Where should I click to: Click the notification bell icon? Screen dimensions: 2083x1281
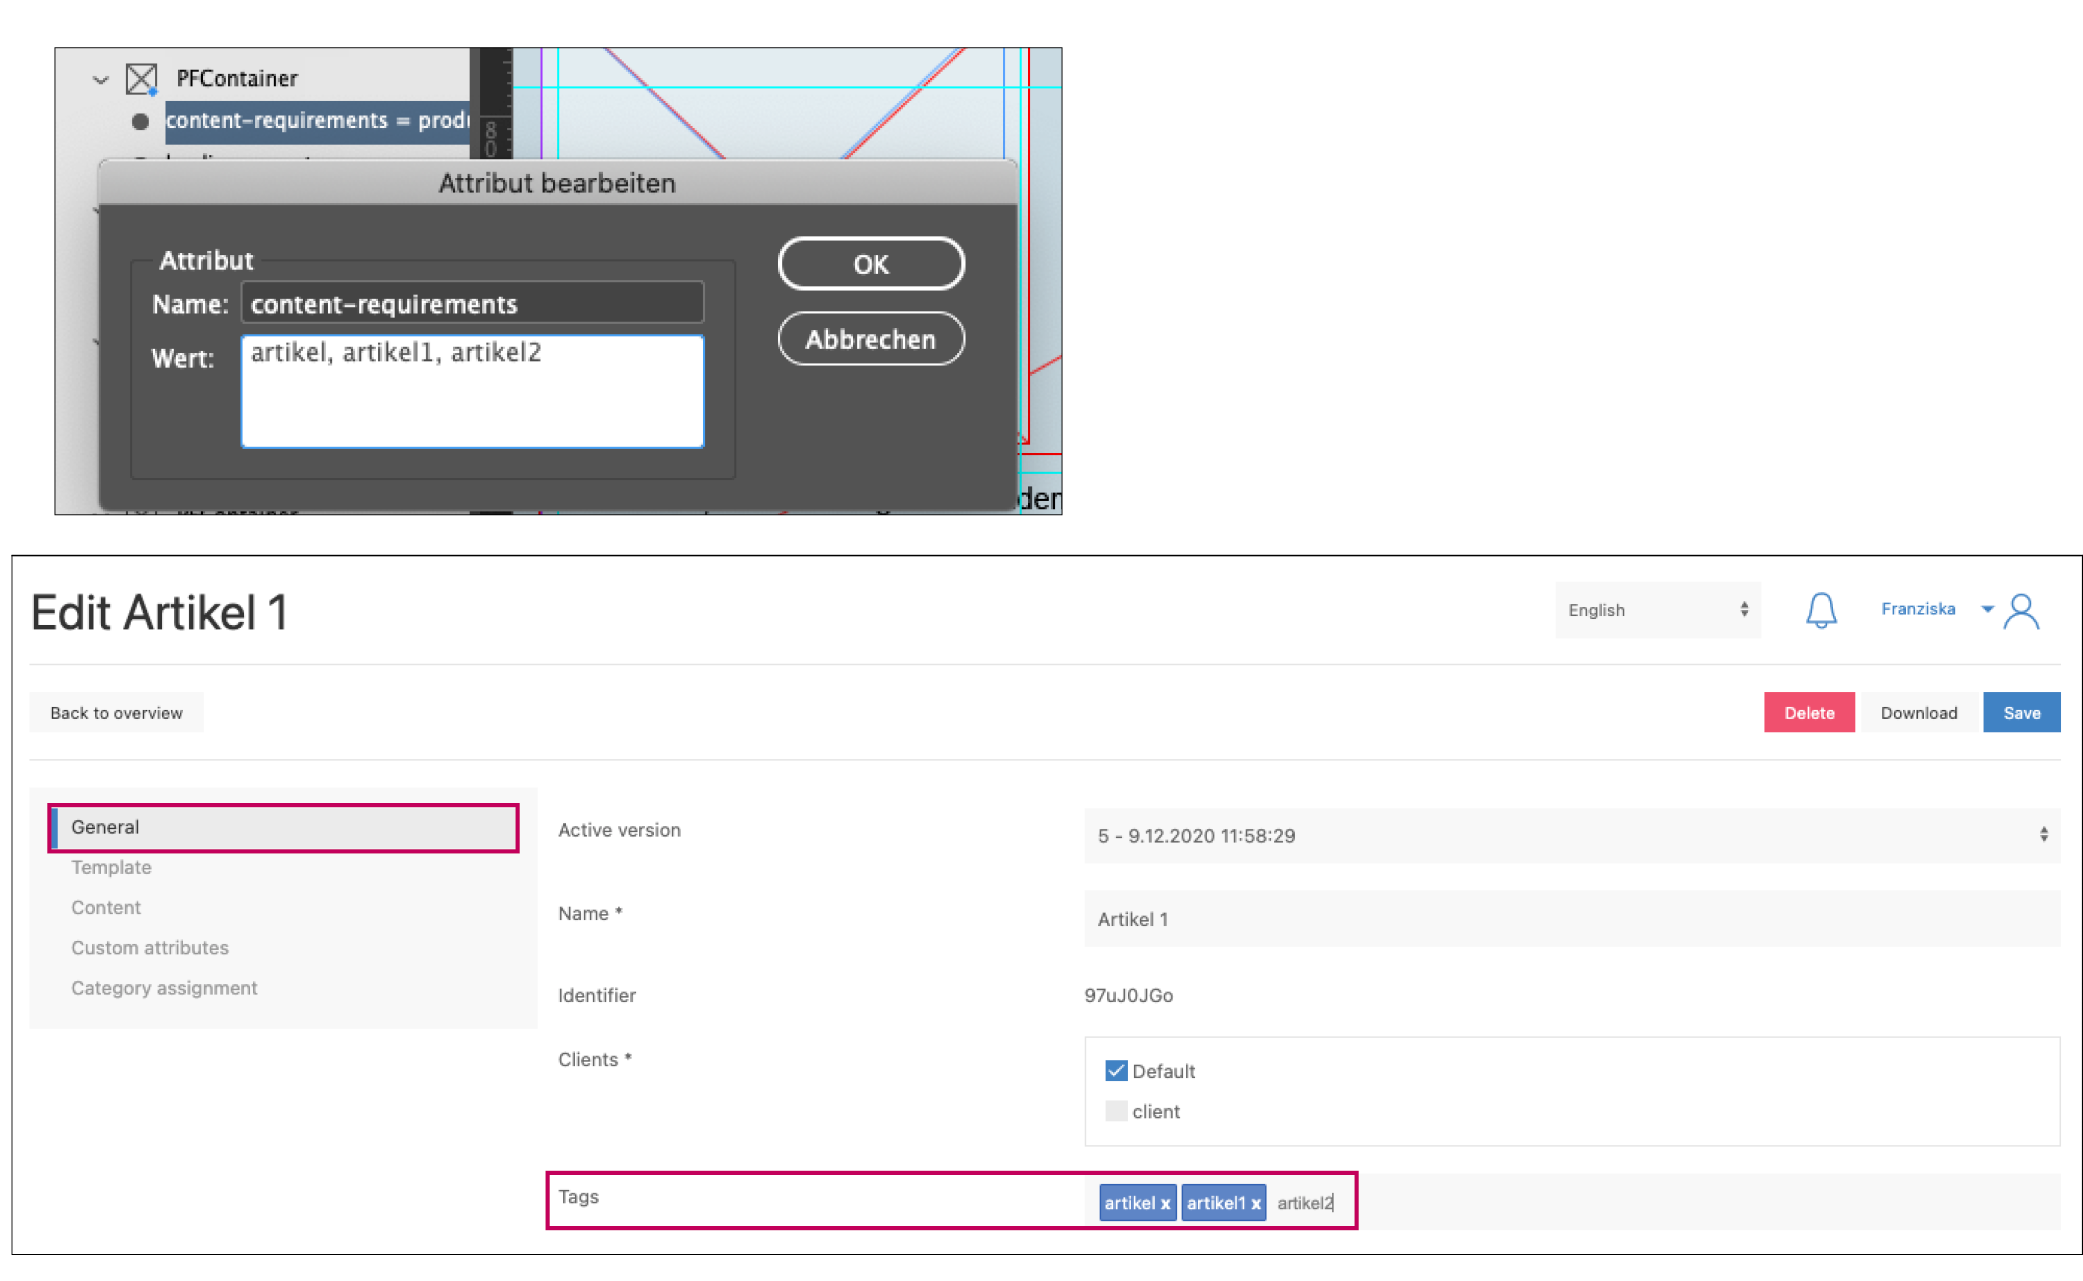(x=1820, y=610)
